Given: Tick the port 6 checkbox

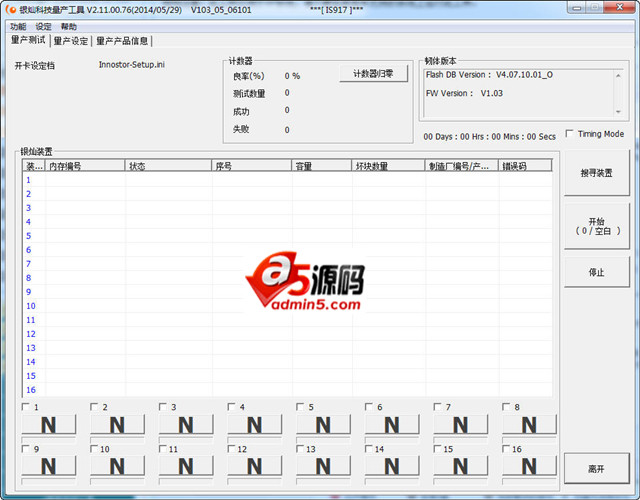Looking at the screenshot, I should click(369, 407).
